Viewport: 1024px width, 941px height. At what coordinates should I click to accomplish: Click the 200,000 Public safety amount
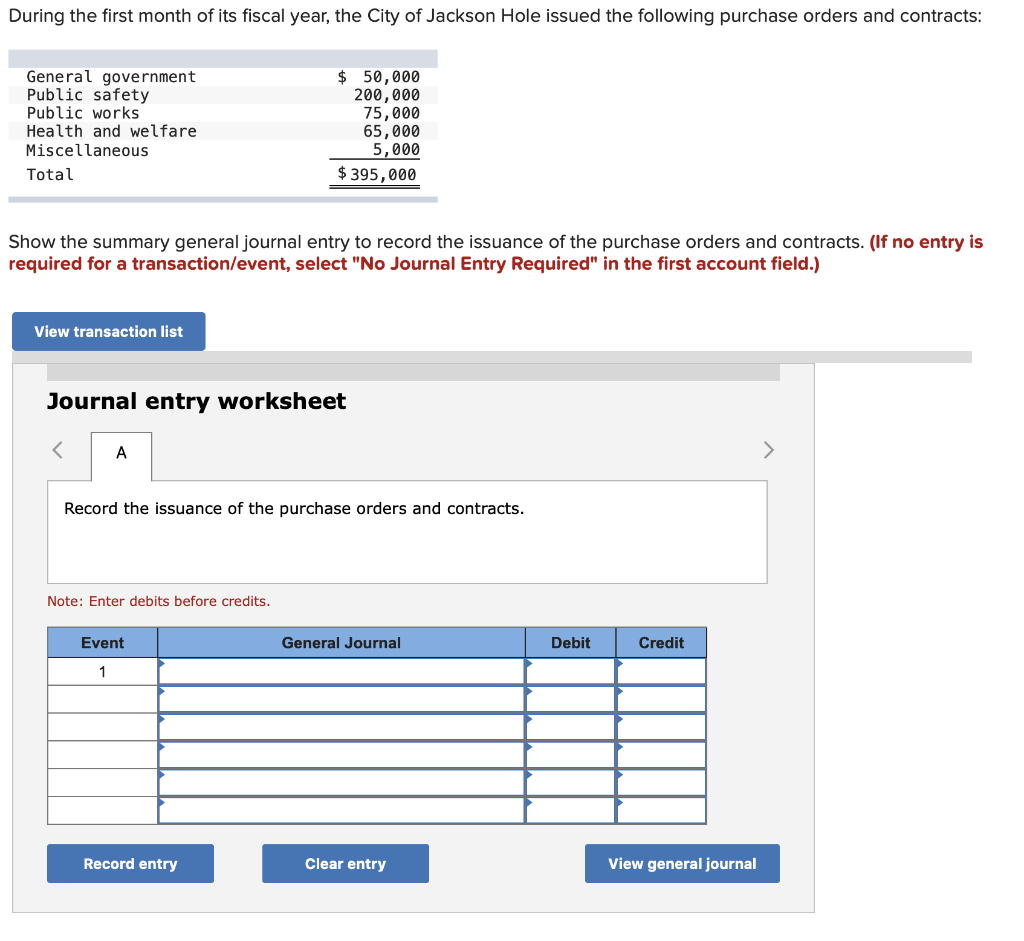[x=387, y=95]
